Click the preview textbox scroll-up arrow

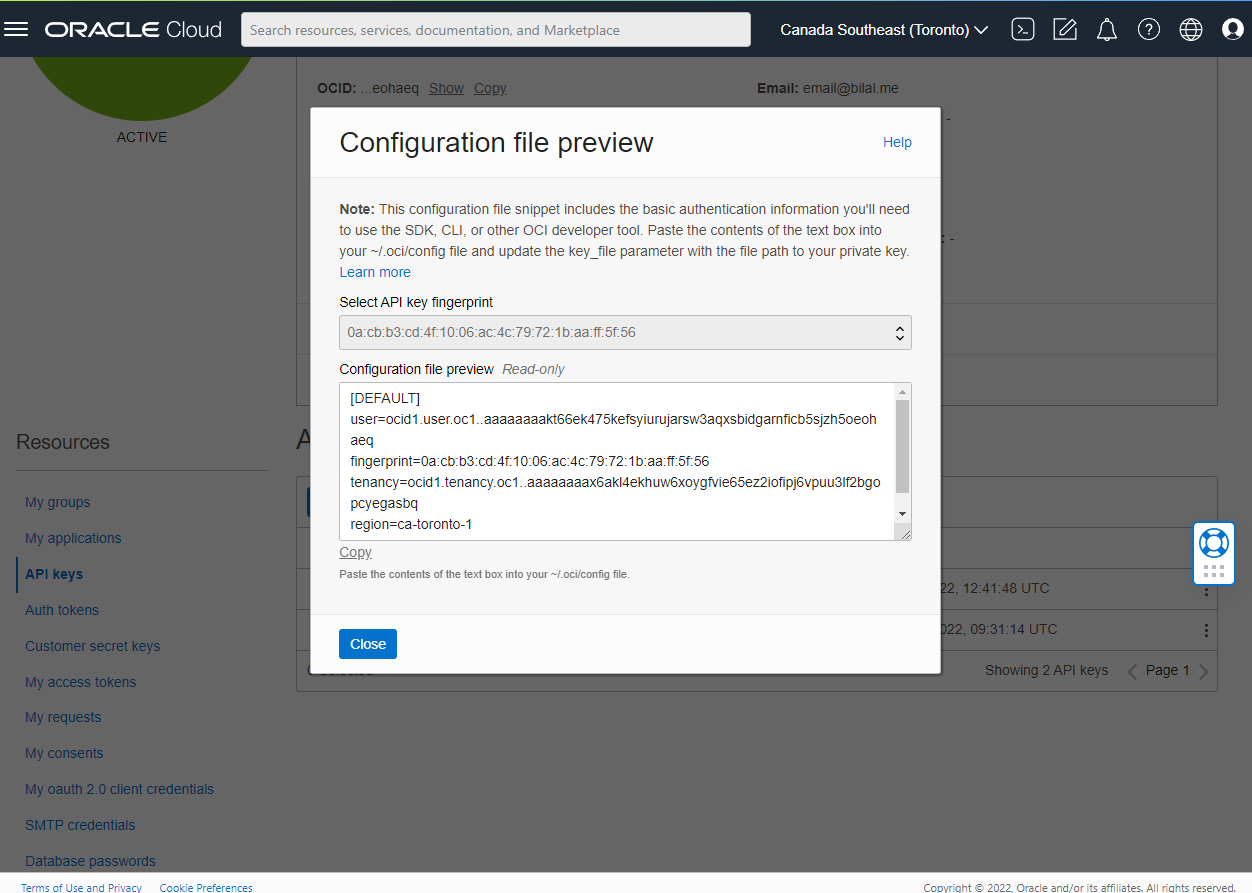click(902, 392)
